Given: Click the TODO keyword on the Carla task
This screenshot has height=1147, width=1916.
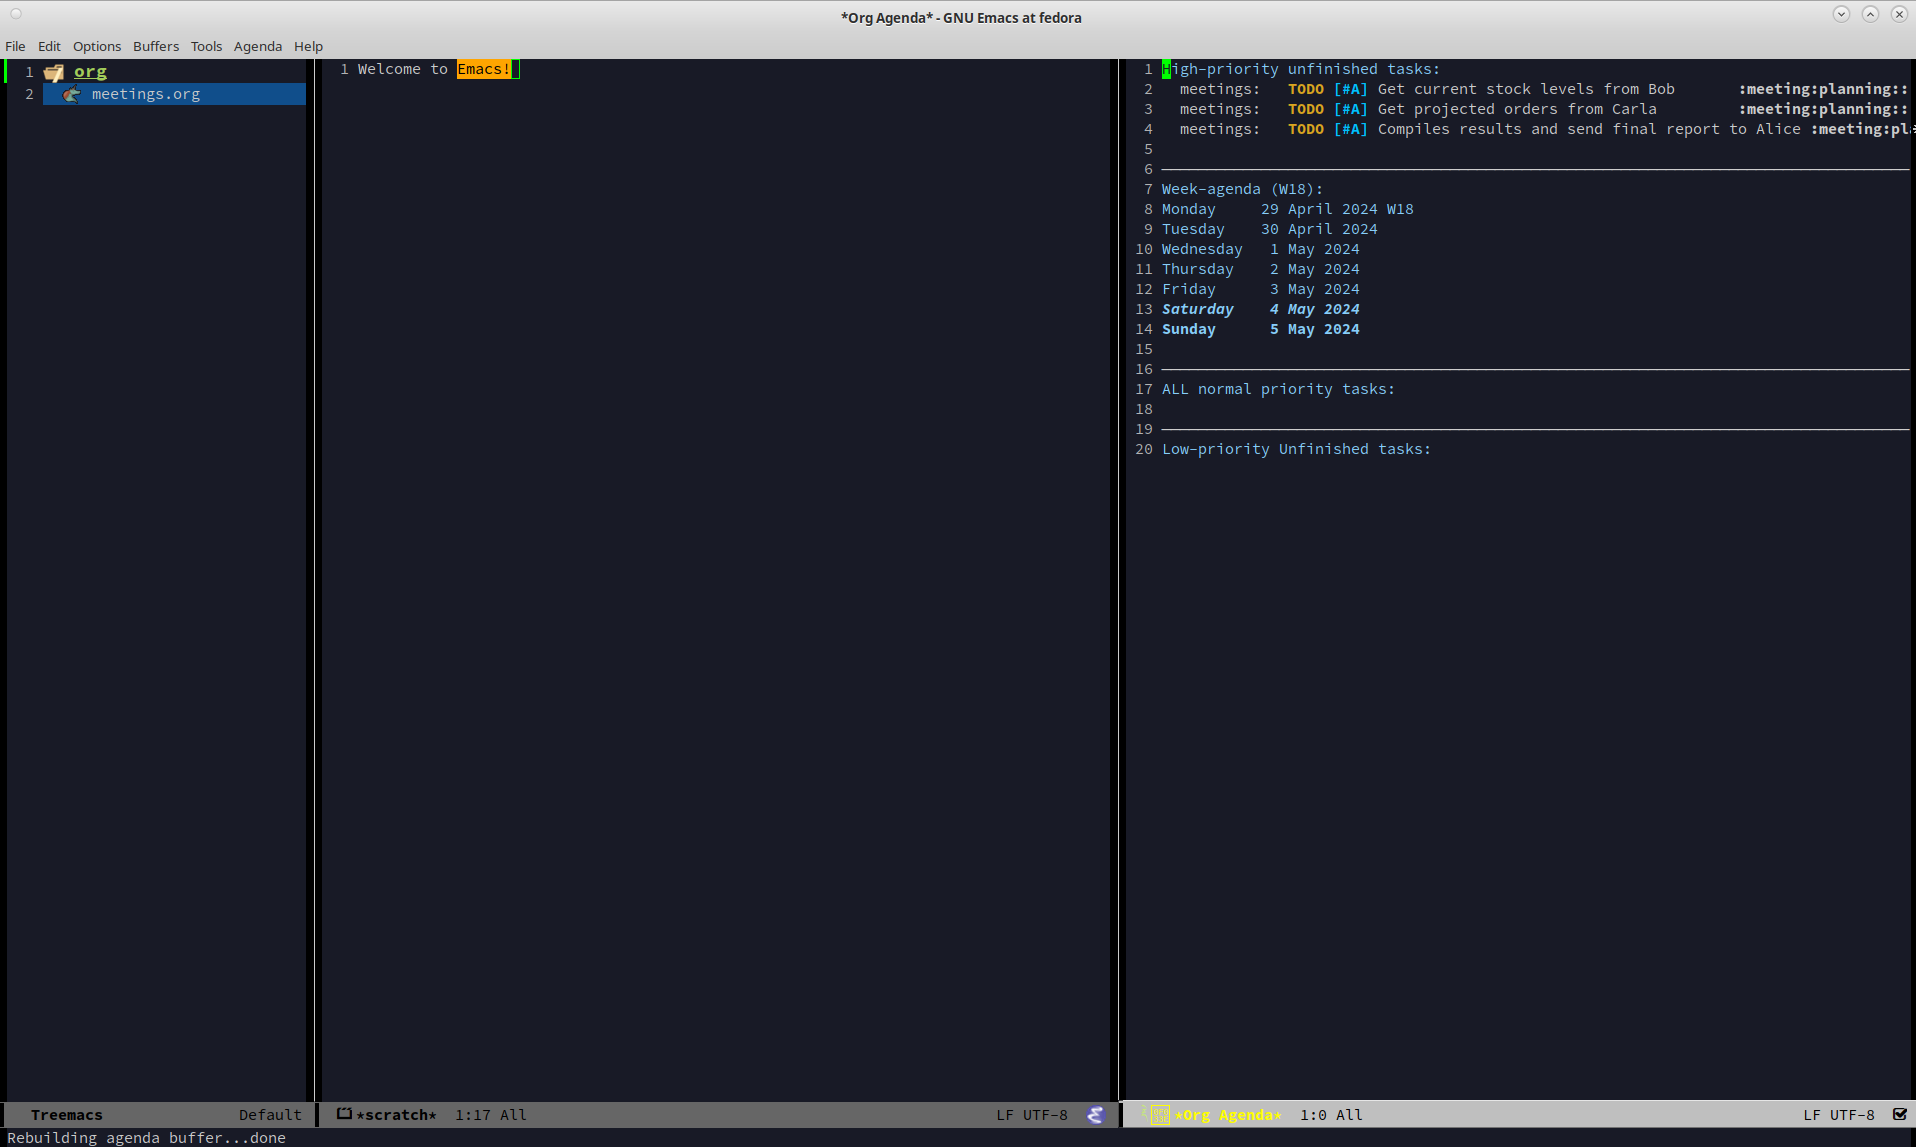Looking at the screenshot, I should pos(1305,109).
